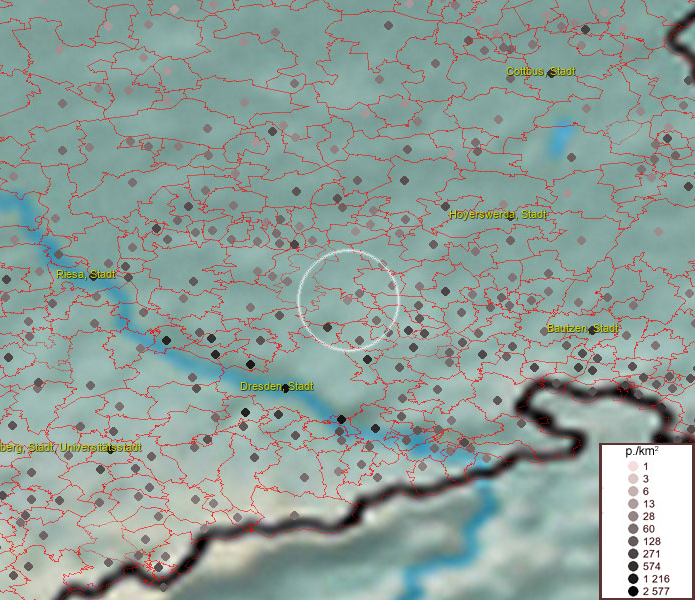The height and width of the screenshot is (600, 695).
Task: Click the legend swatch for density 574
Action: tap(633, 566)
